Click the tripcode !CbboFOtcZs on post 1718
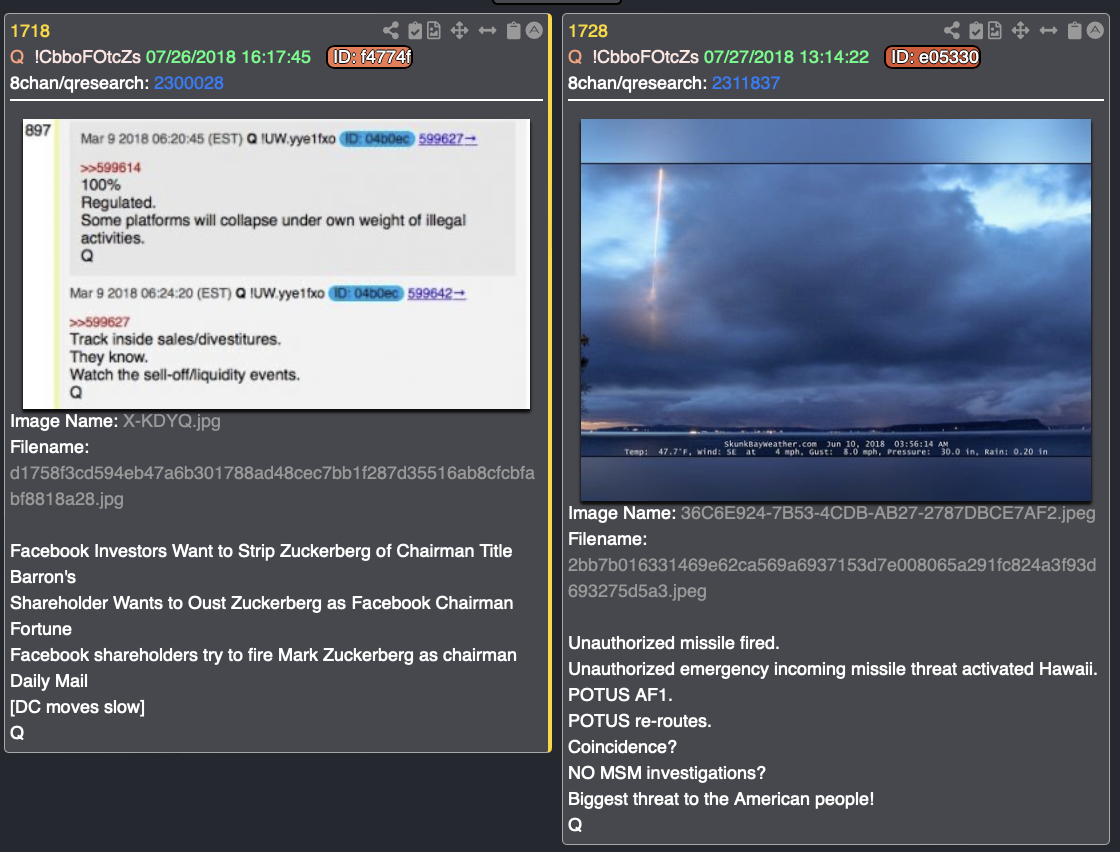The width and height of the screenshot is (1120, 852). tap(87, 56)
